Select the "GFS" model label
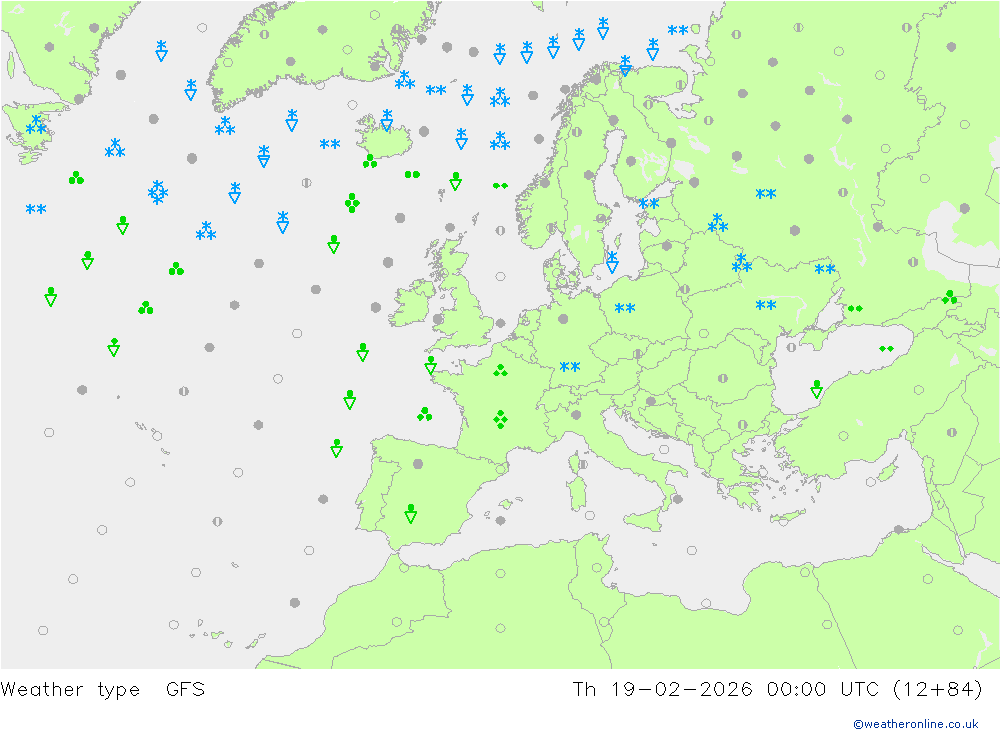Screen dimensions: 1000x733 (186, 689)
